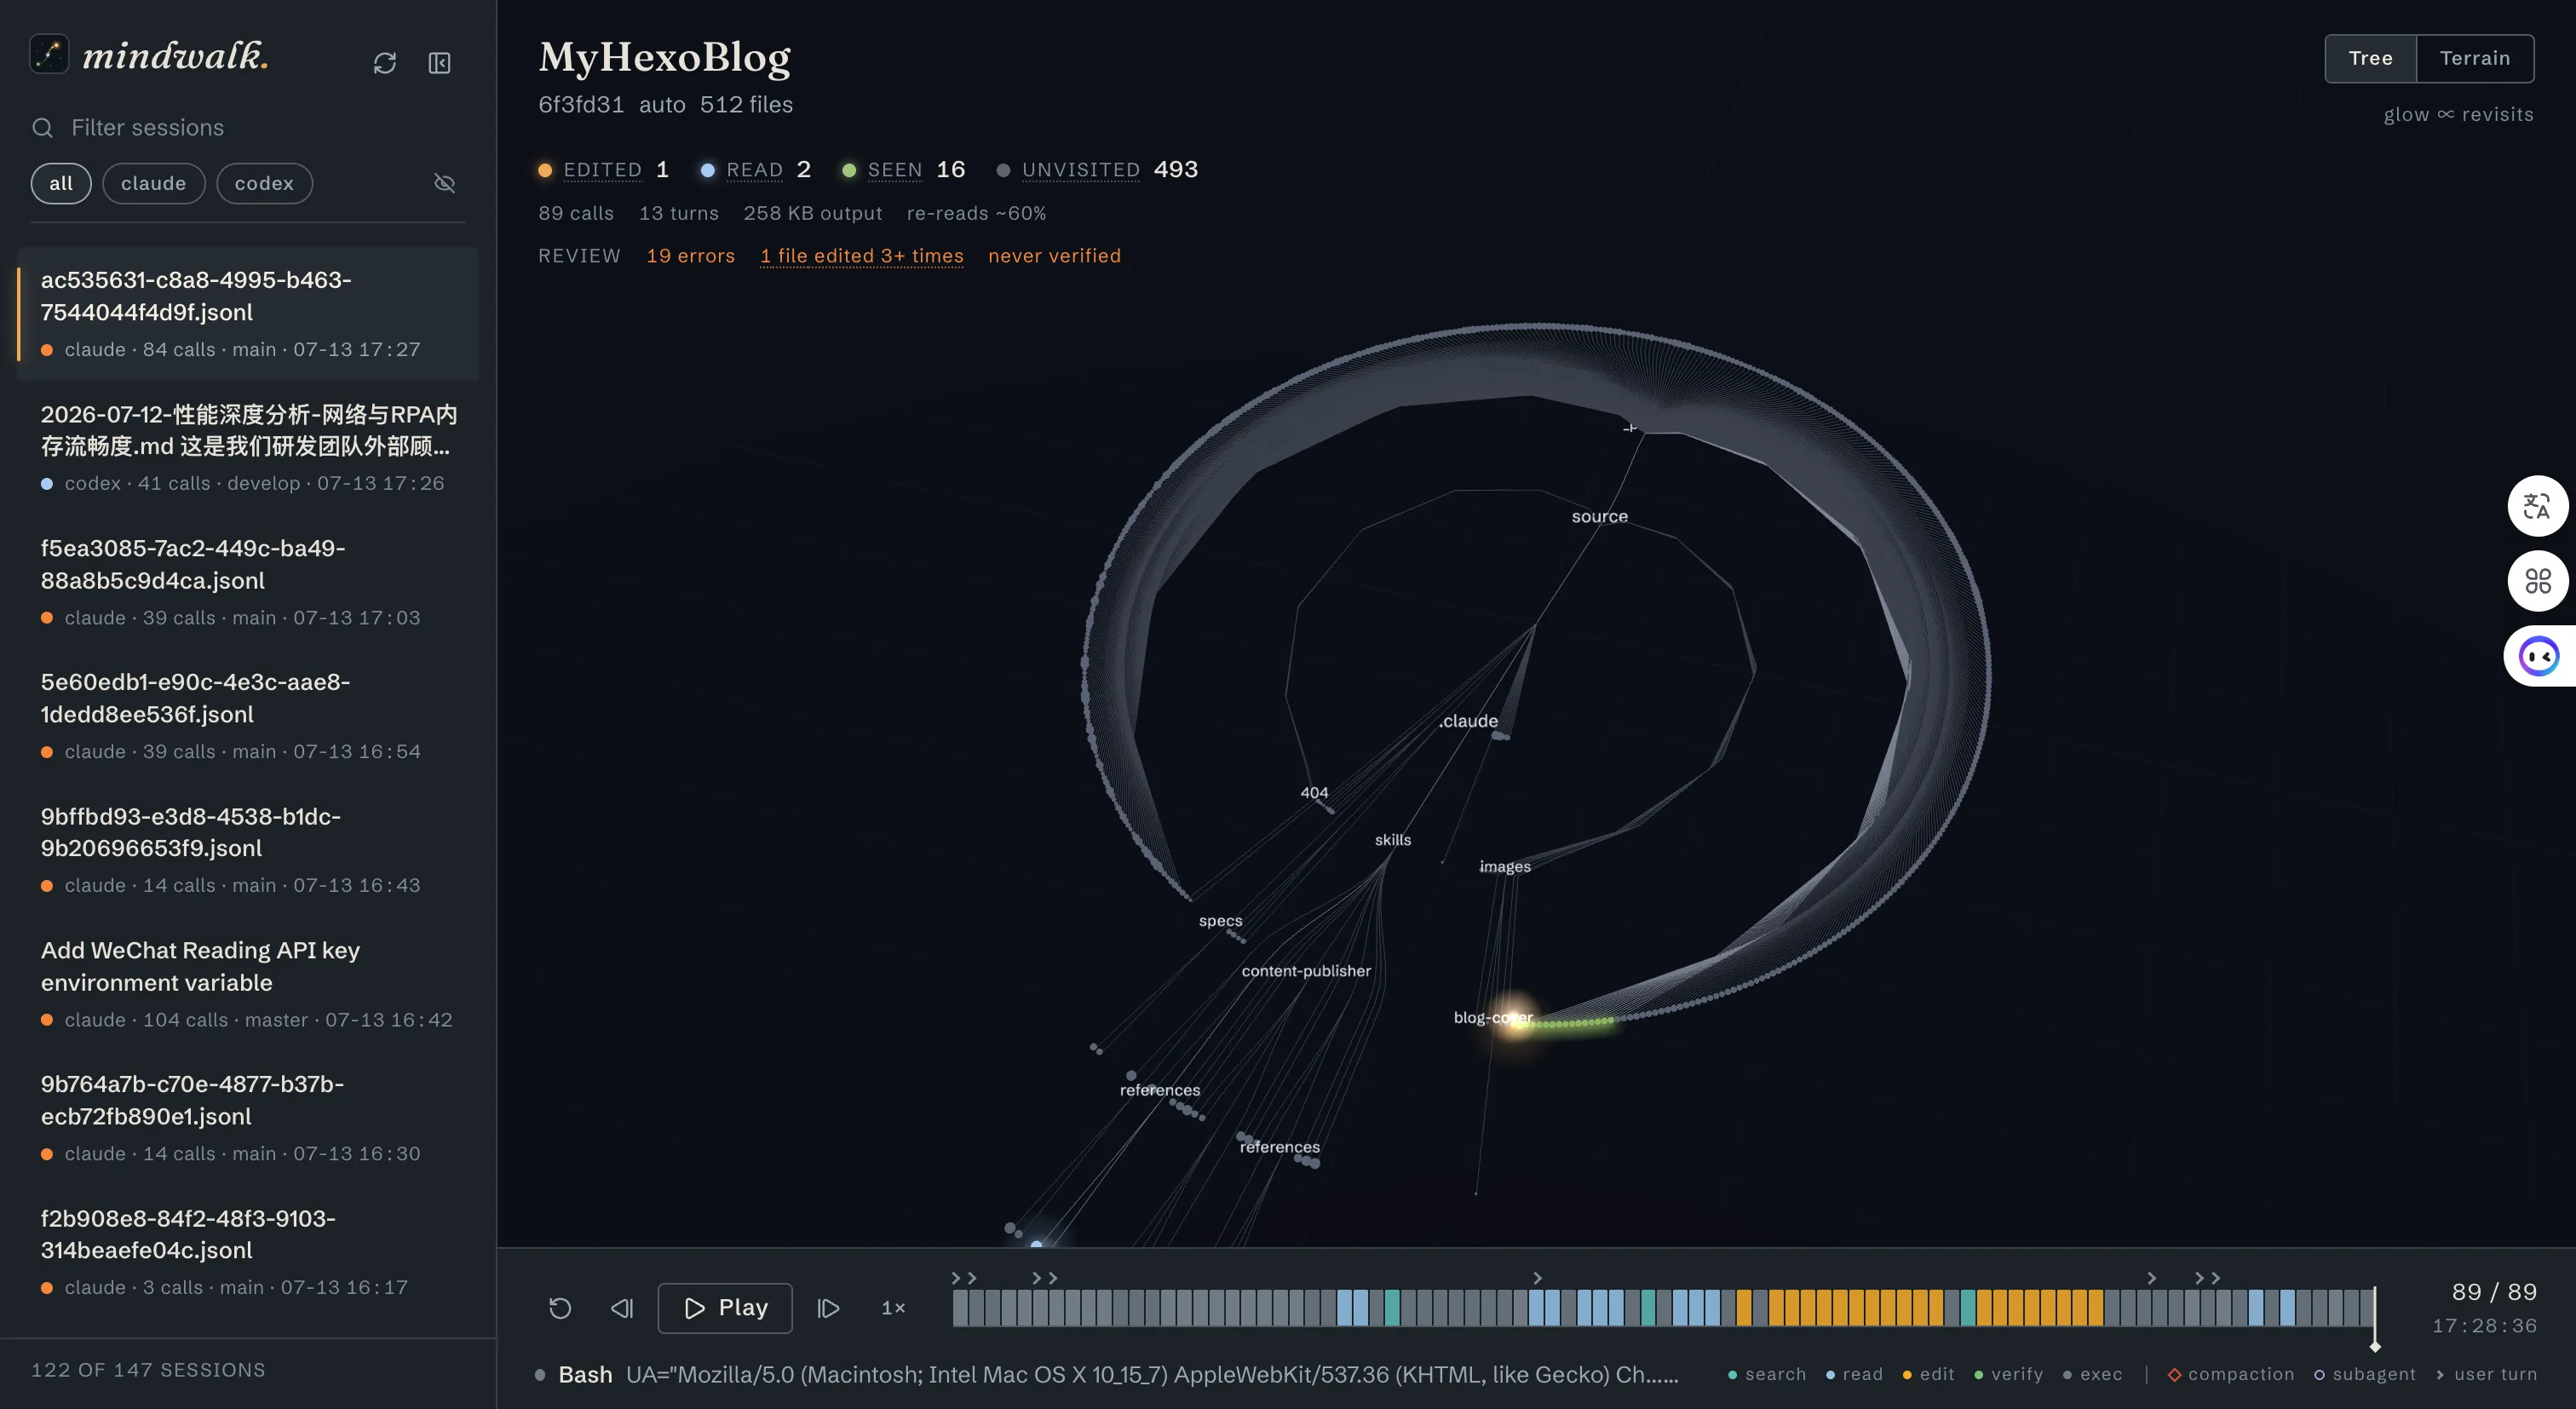Click the 'source' node label
The height and width of the screenshot is (1409, 2576).
[x=1599, y=517]
